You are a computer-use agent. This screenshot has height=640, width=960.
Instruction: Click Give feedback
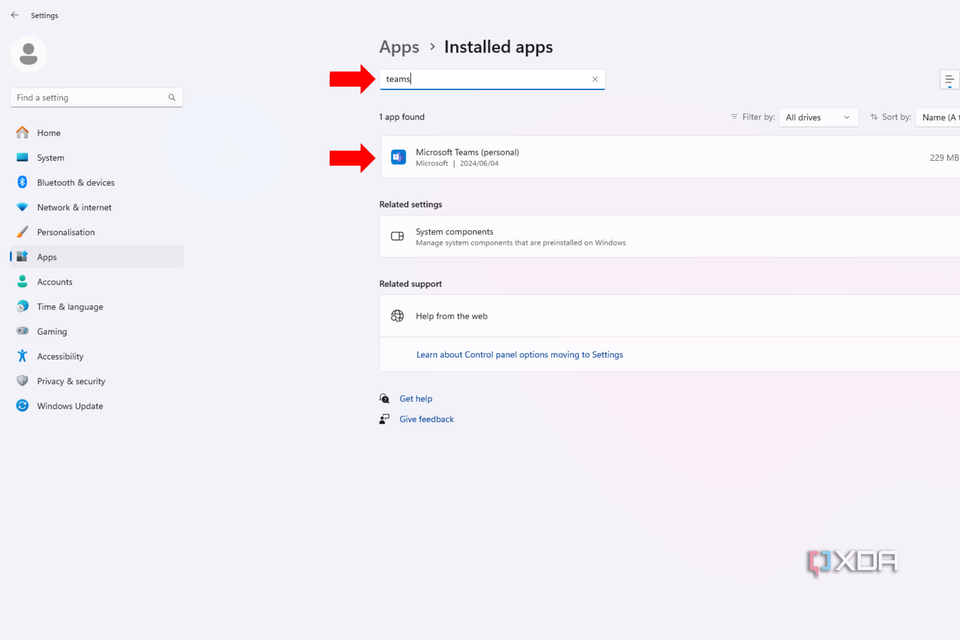coord(427,419)
